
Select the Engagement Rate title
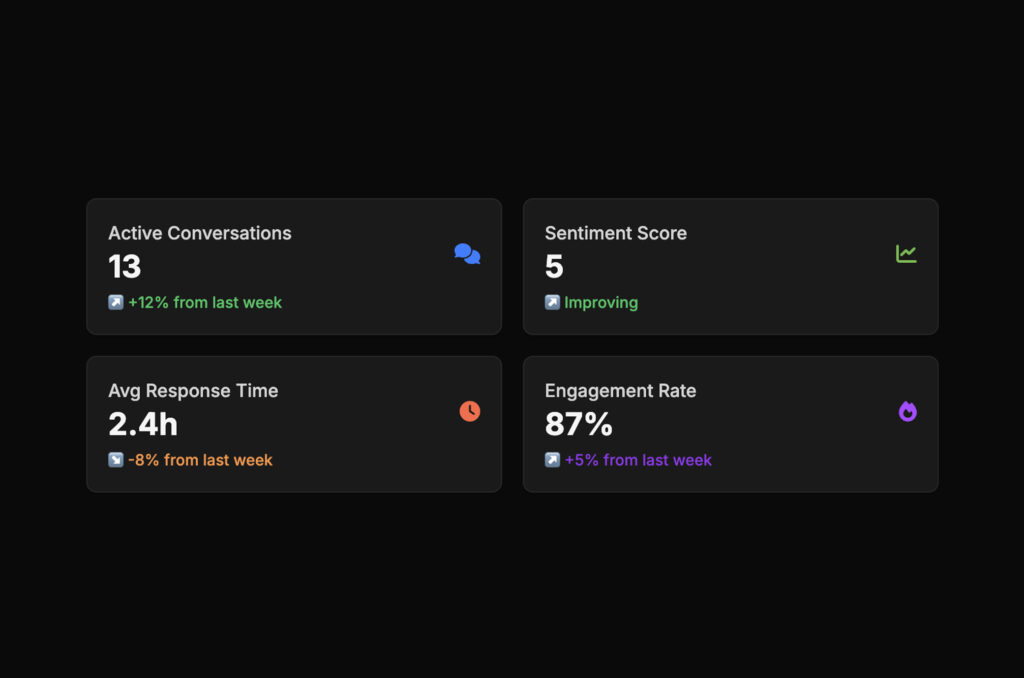click(620, 391)
